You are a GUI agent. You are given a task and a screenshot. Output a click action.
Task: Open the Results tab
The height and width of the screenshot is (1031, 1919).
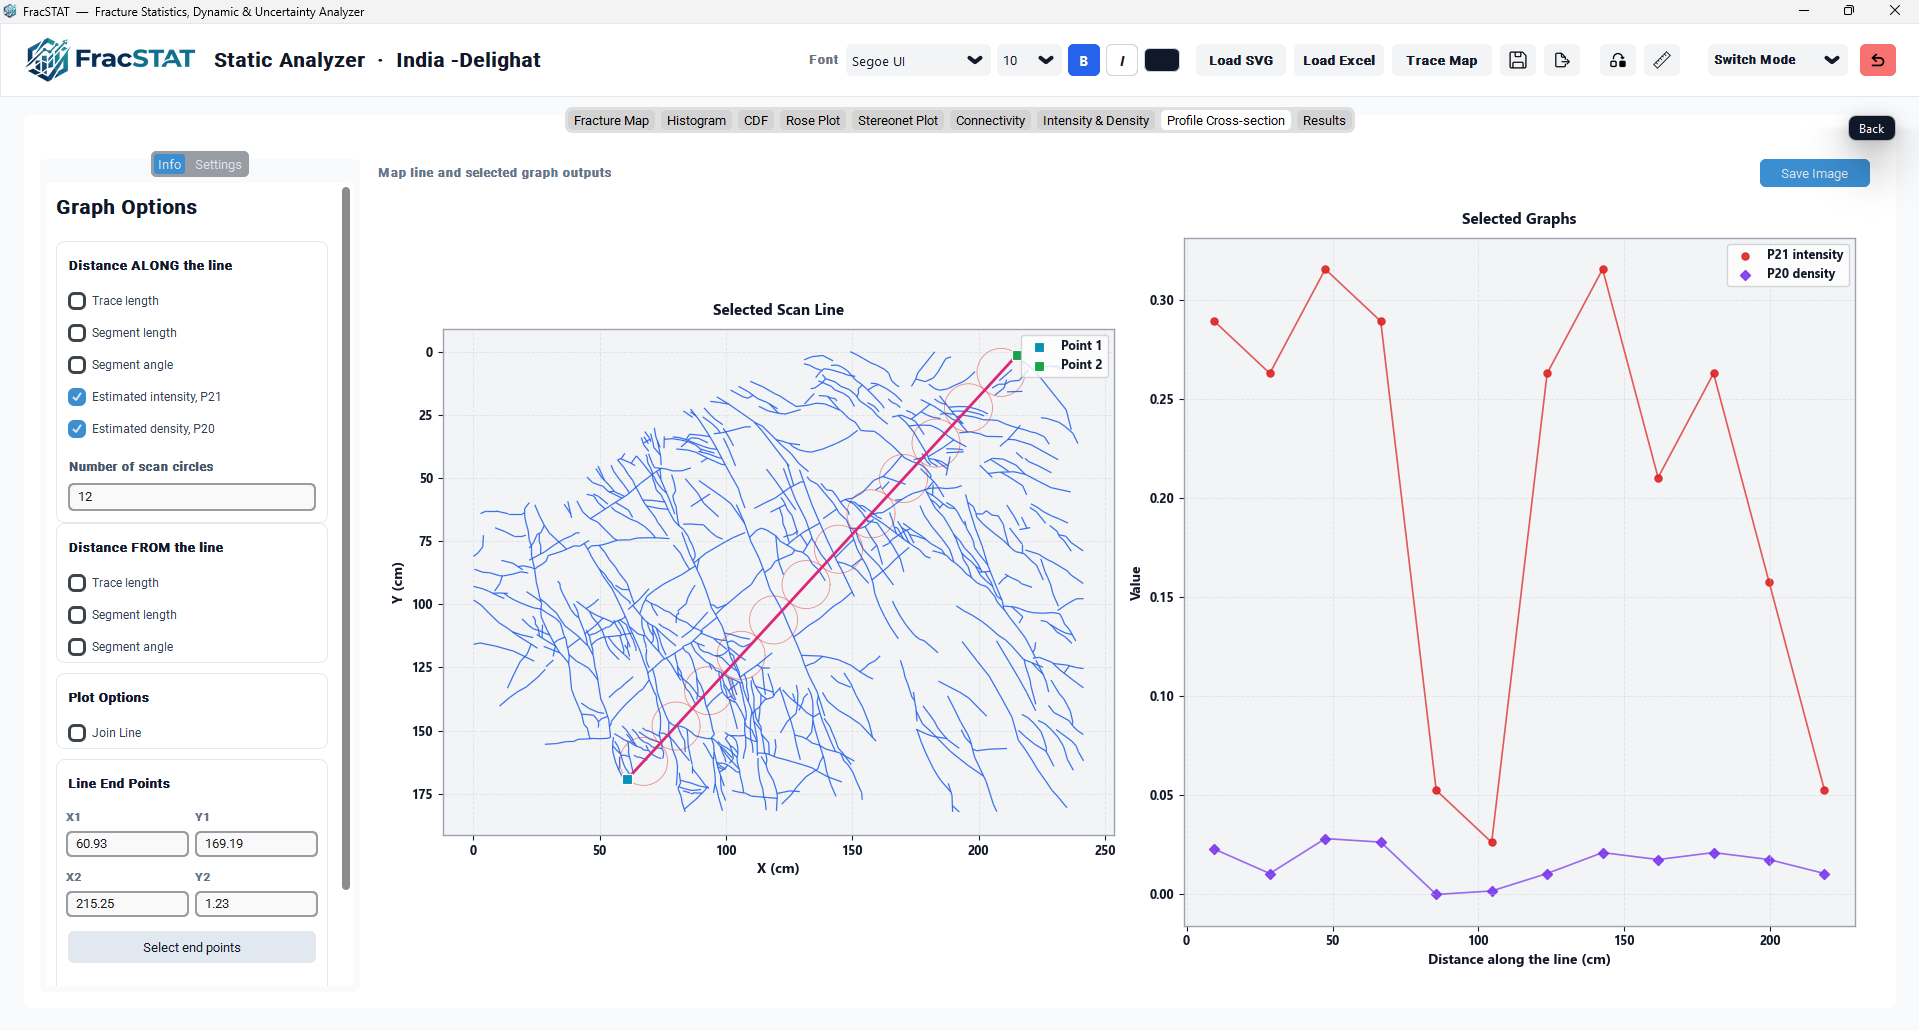coord(1324,120)
